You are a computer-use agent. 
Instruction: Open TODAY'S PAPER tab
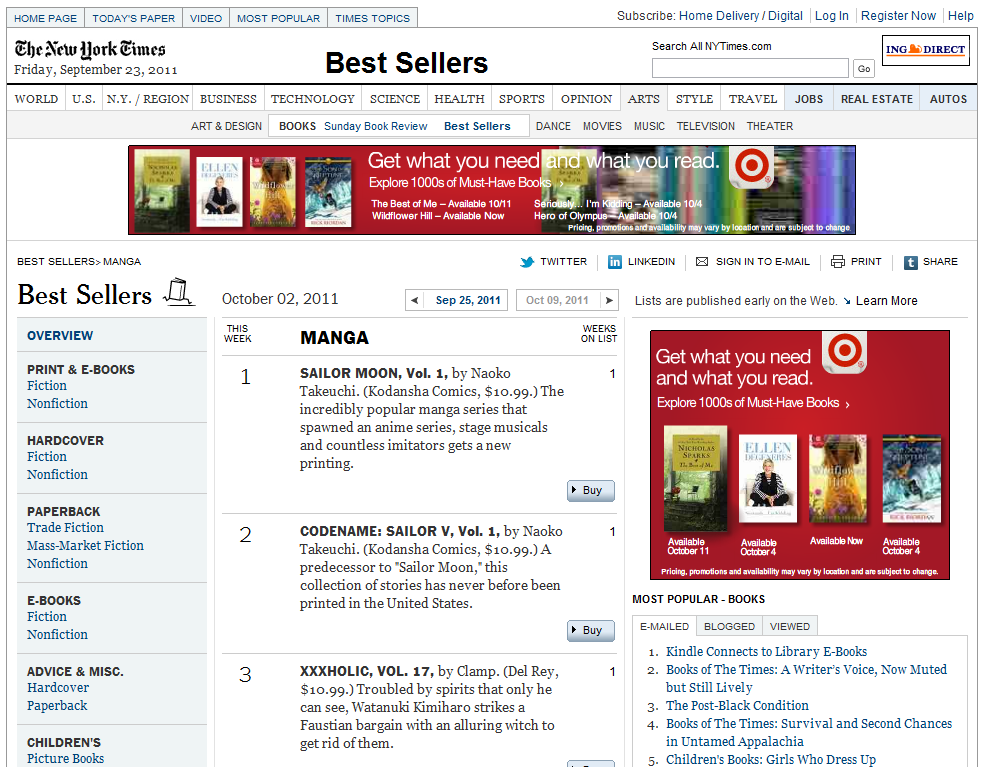(x=134, y=18)
